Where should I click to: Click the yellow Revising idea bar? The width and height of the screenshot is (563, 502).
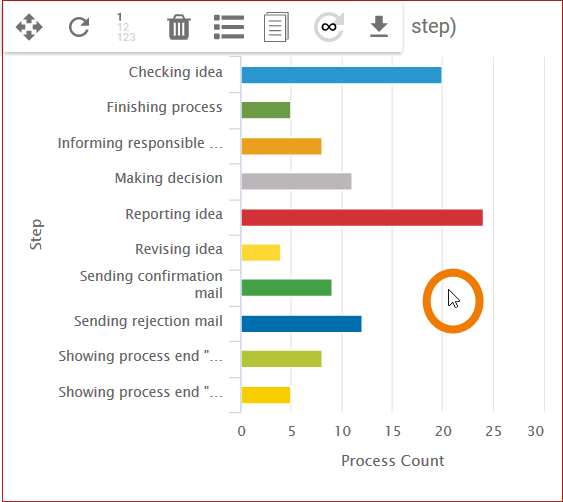point(261,252)
